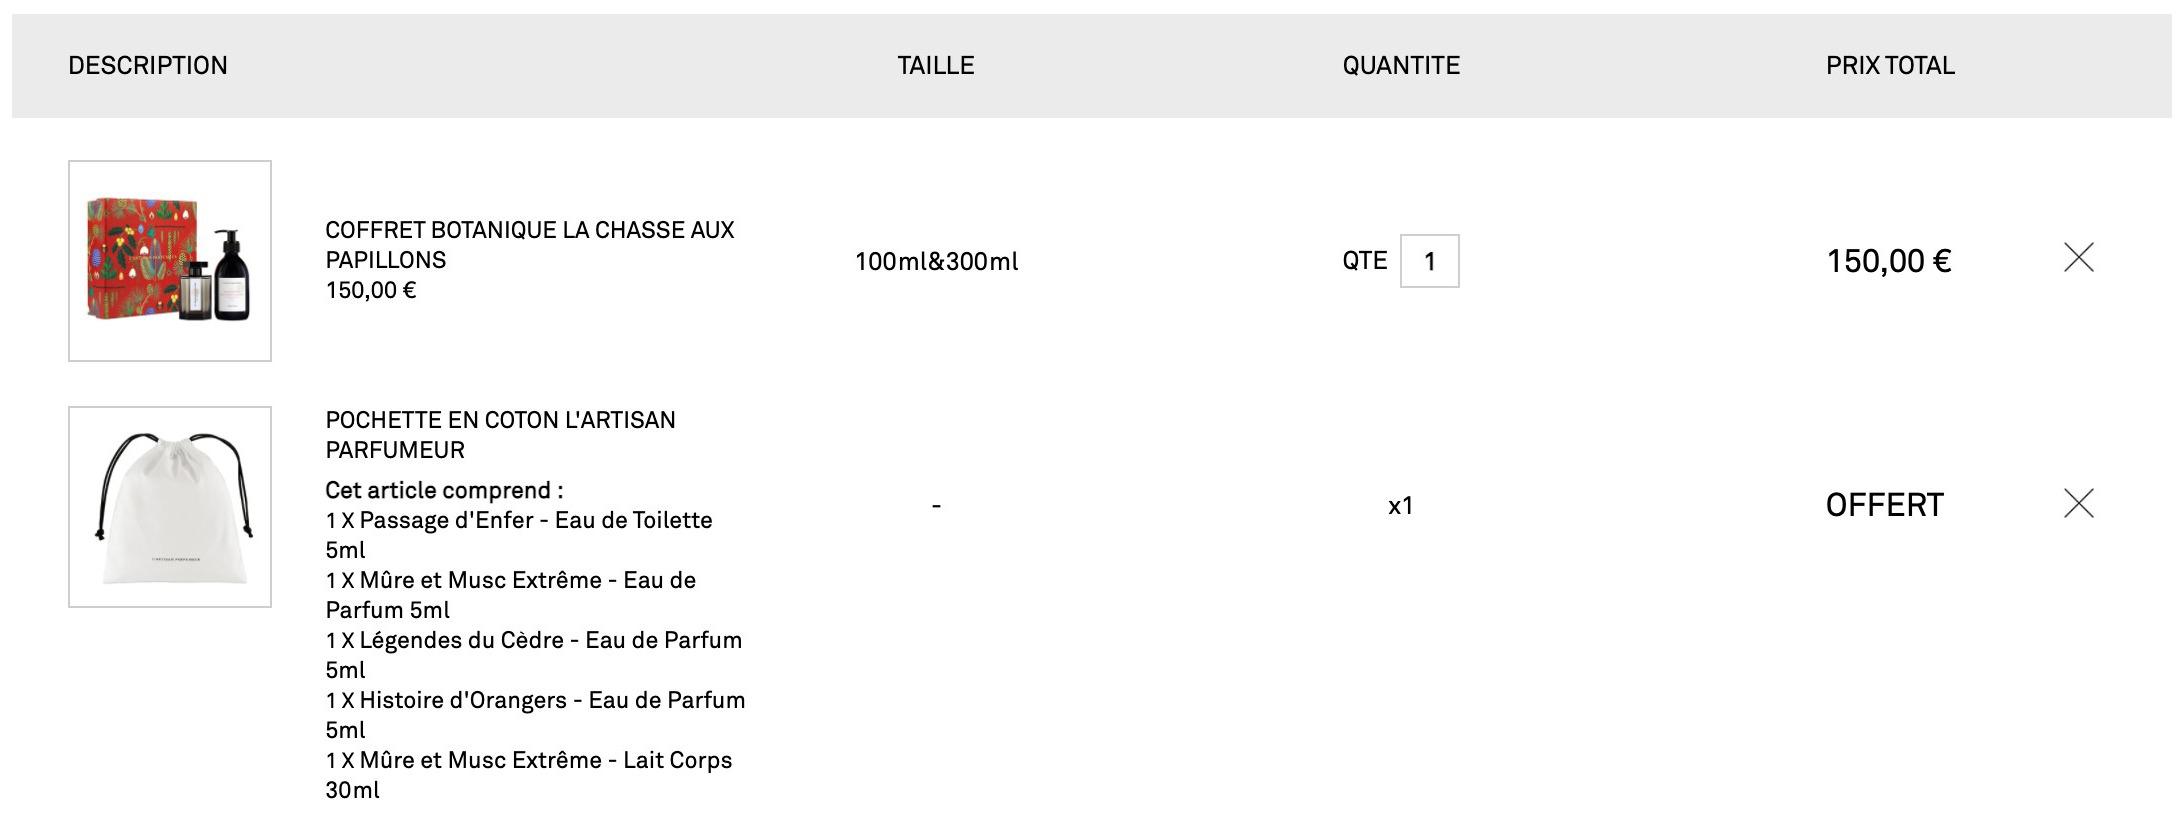Click the QUANTITE column header

click(1400, 66)
